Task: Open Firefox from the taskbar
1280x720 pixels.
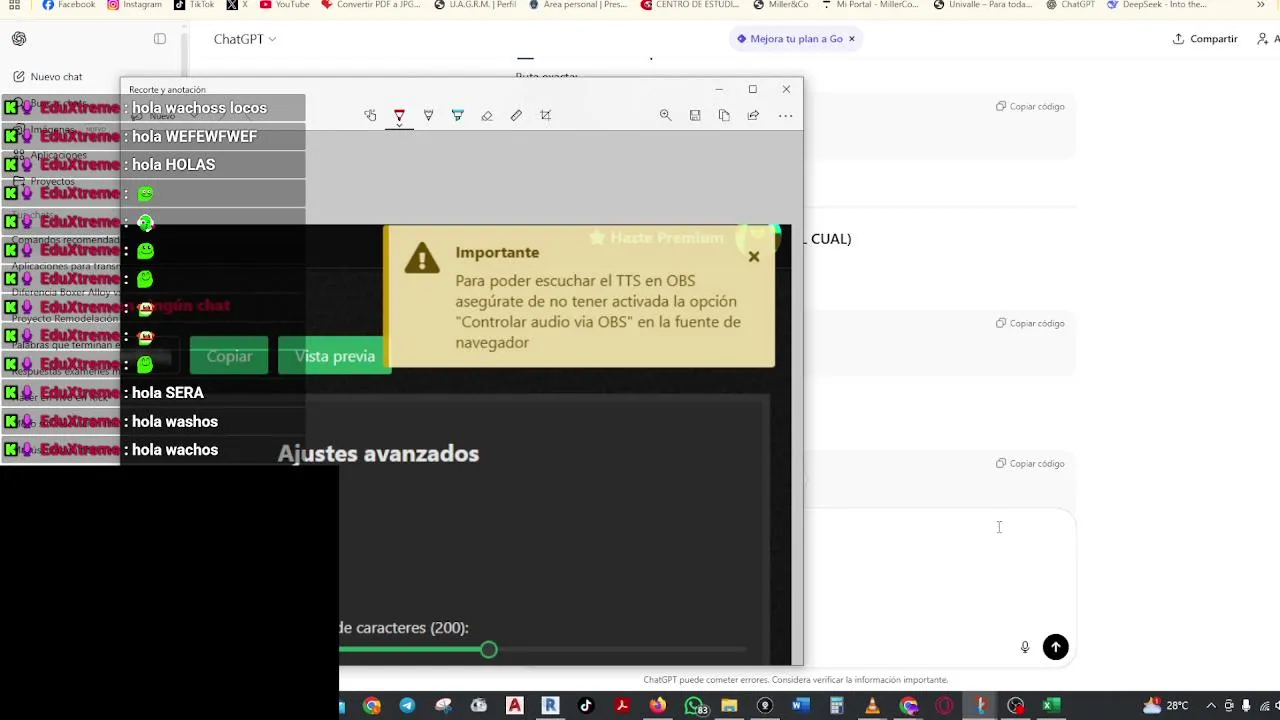Action: [658, 706]
